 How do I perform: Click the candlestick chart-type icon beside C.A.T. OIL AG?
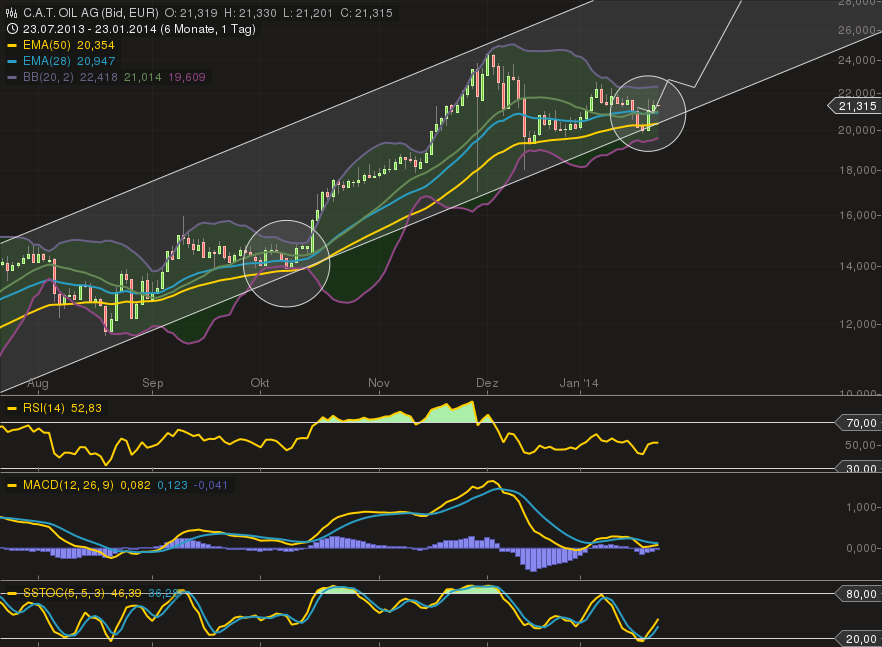(x=11, y=13)
